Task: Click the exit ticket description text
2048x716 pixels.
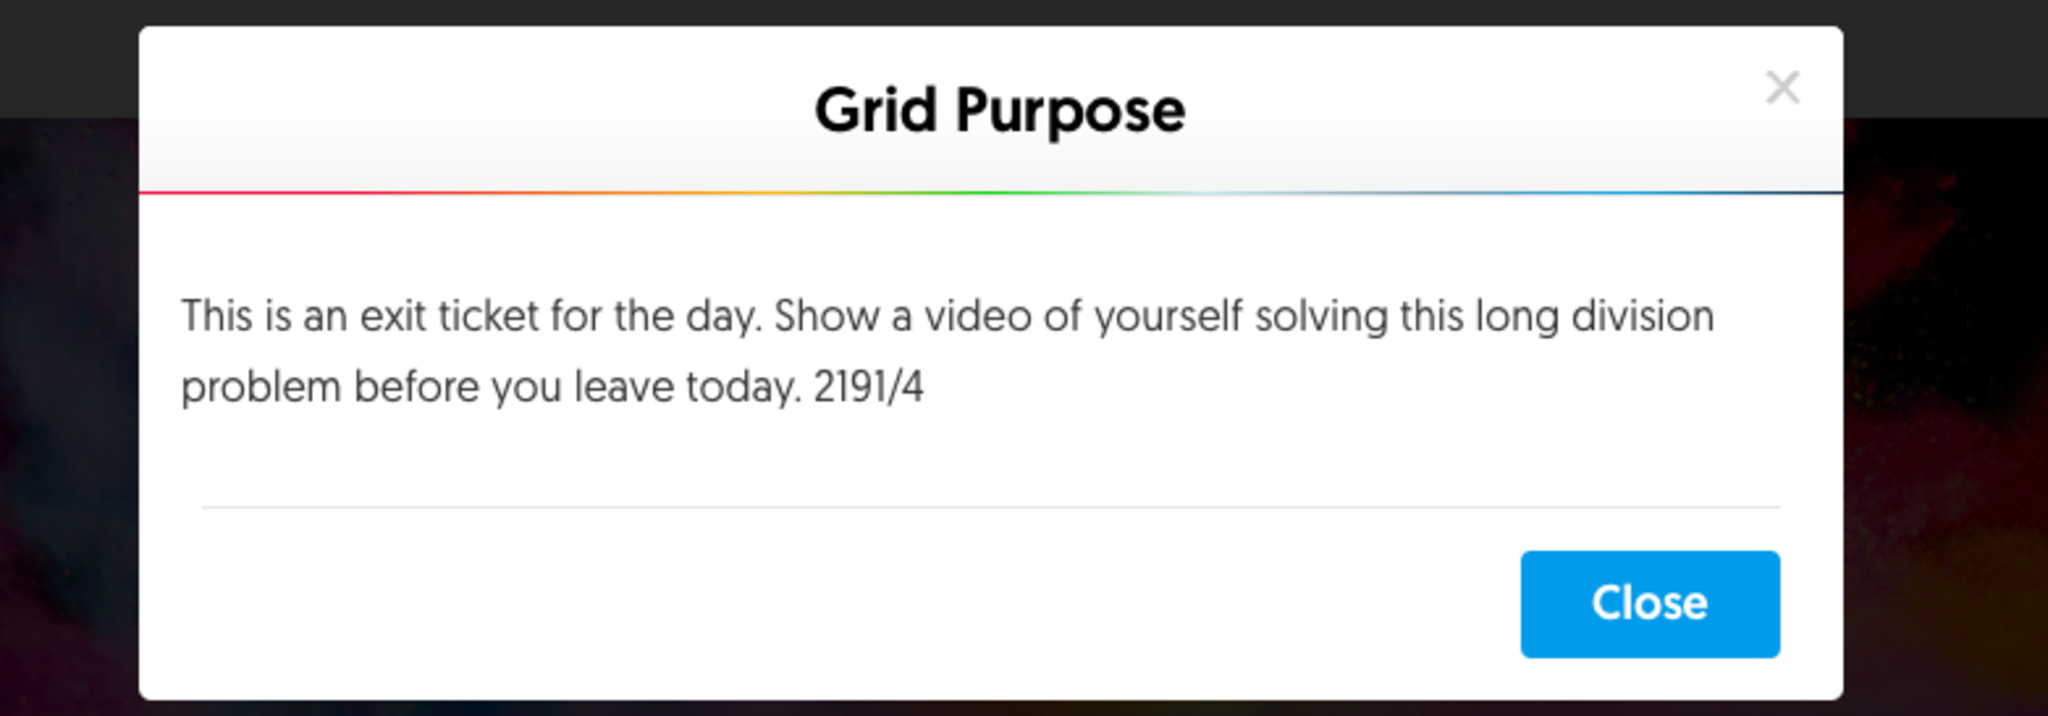Action: 946,317
